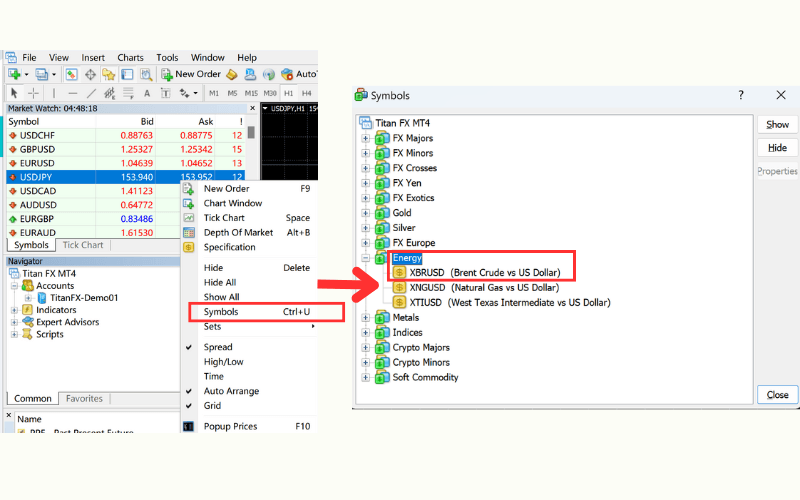Viewport: 800px width, 500px height.
Task: Click the XBRUSD gold symbol icon
Action: [399, 272]
